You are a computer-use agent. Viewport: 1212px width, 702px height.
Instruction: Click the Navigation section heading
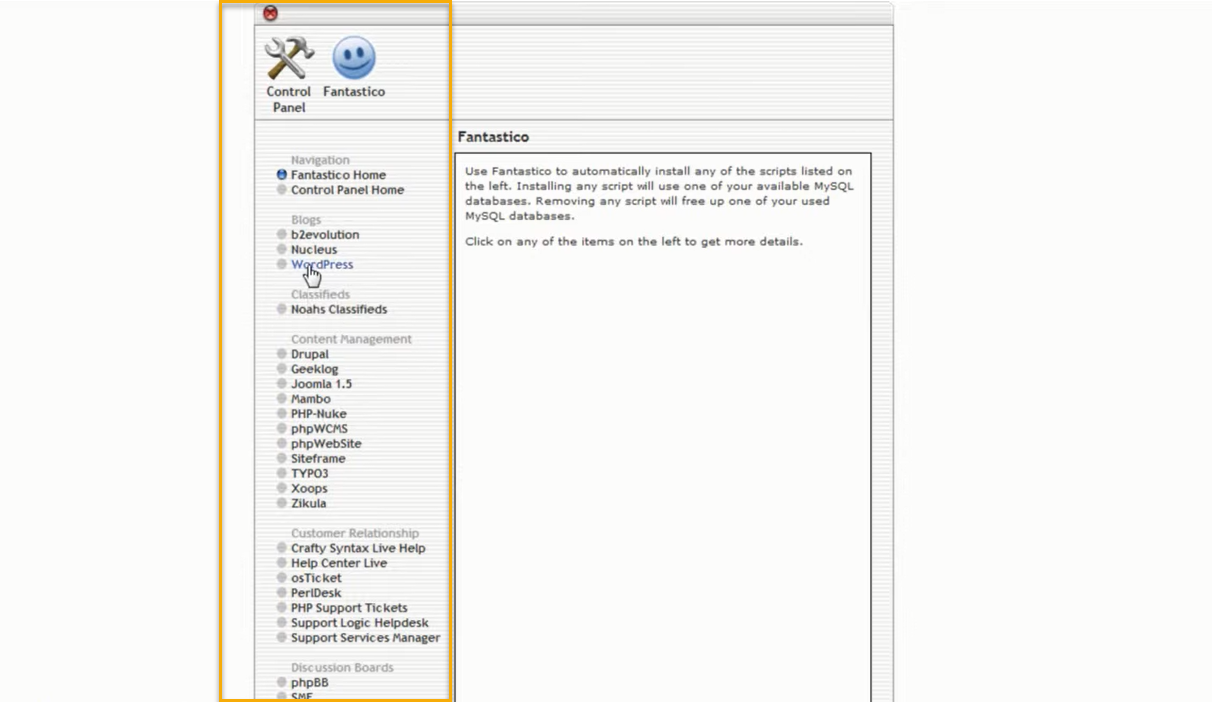point(320,160)
